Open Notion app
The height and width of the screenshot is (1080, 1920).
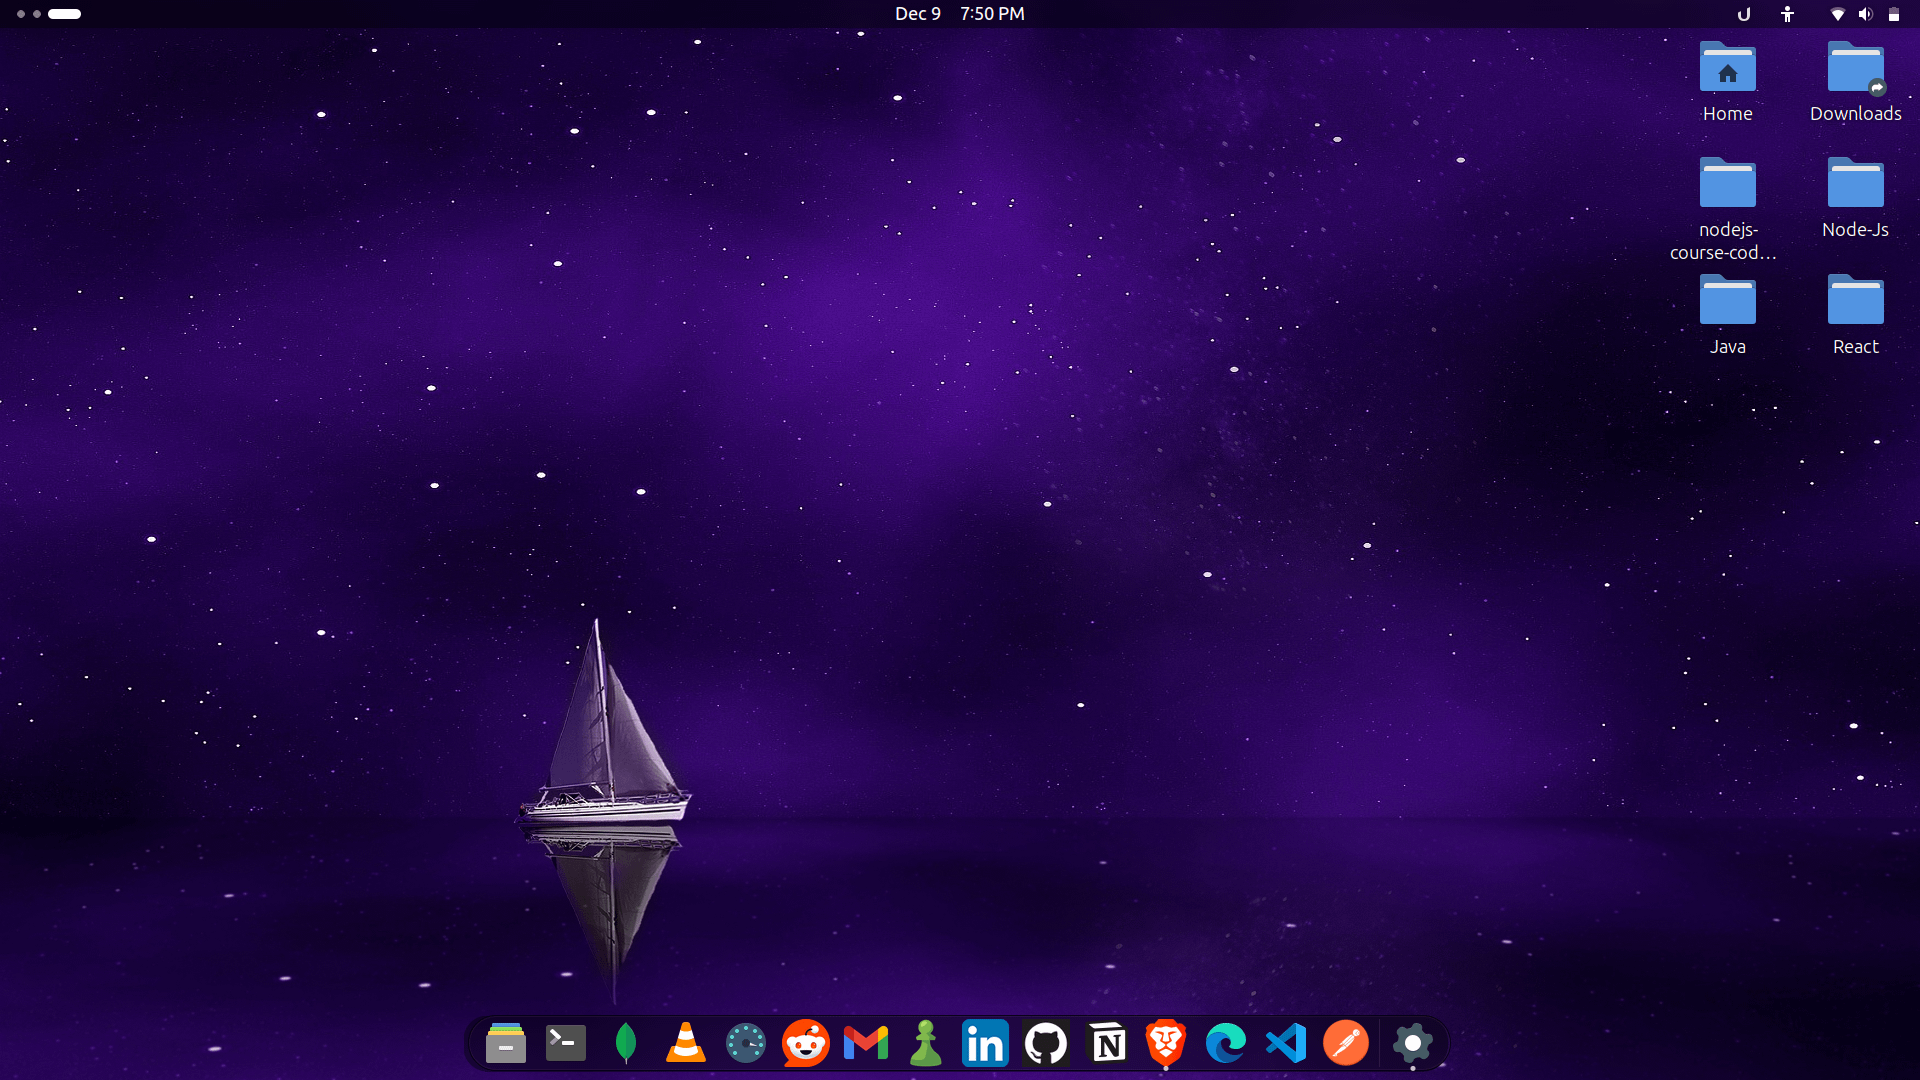click(x=1106, y=1044)
